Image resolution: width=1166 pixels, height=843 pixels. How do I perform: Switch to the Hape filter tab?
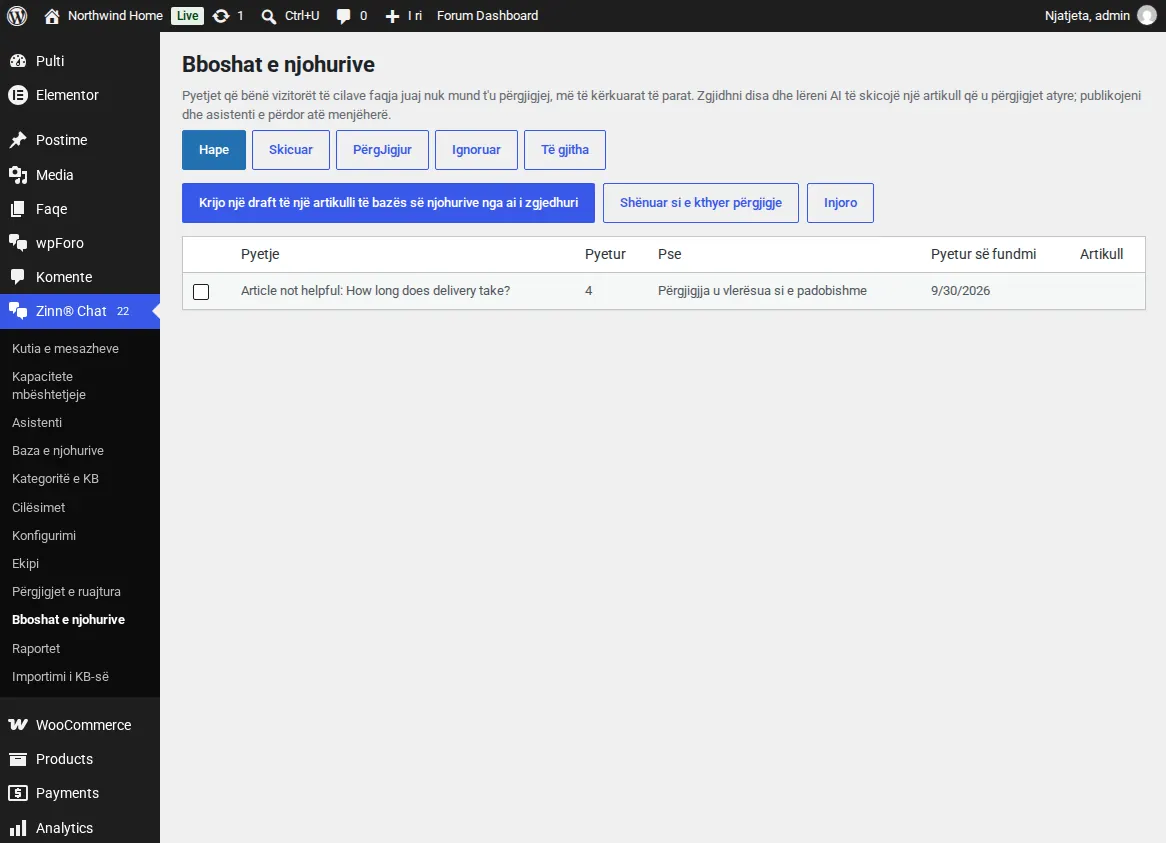[214, 149]
